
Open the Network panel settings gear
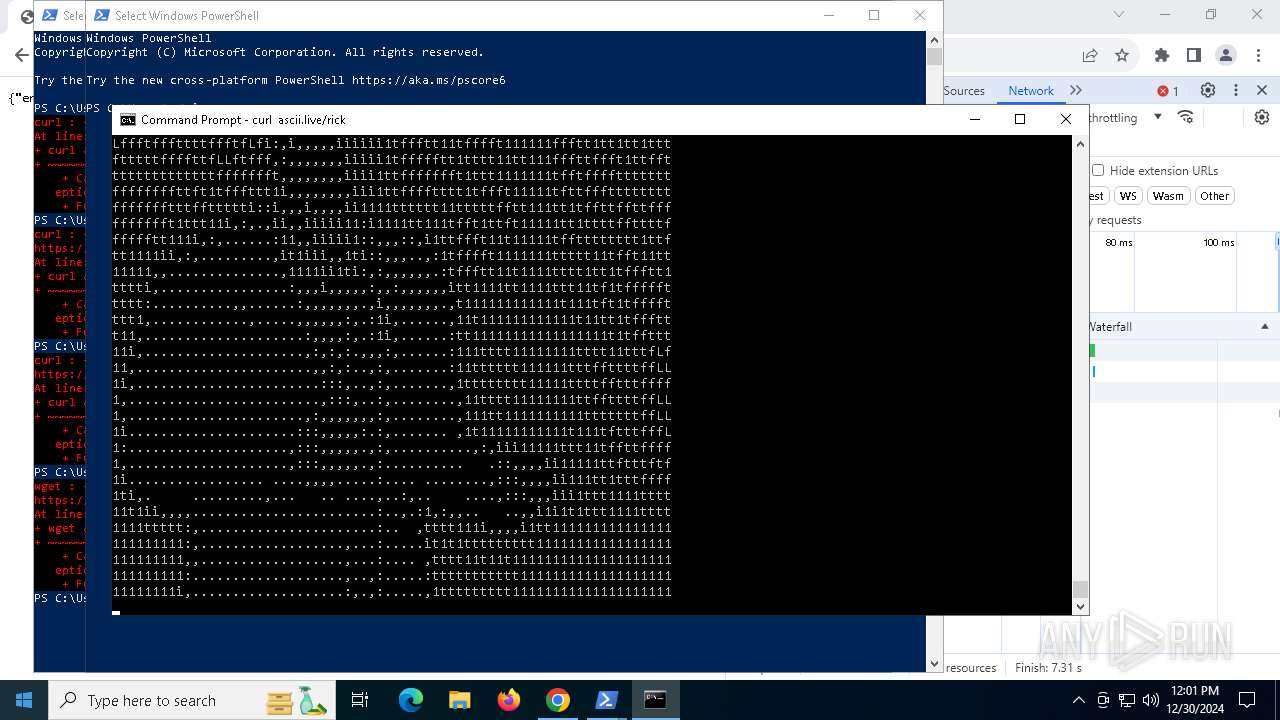coord(1262,117)
